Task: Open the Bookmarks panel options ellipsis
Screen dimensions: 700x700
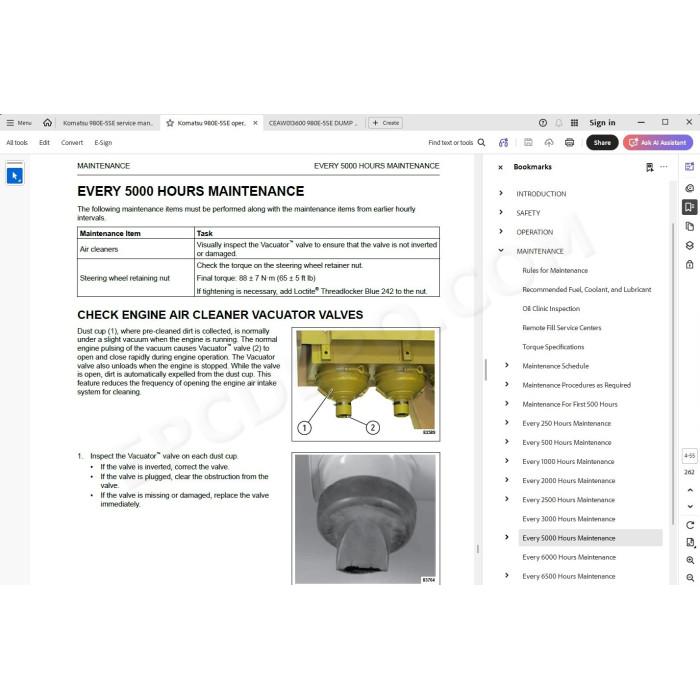Action: [664, 167]
